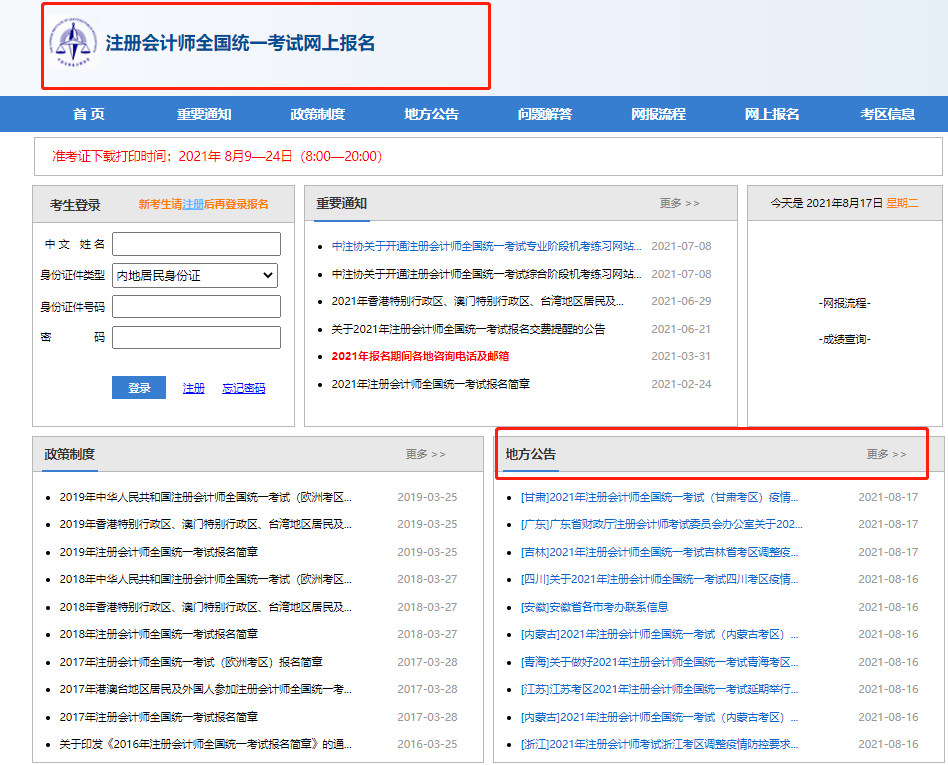Open 2019年注册会计师全国统一考试报名简章
Image resolution: width=948 pixels, height=765 pixels.
158,552
